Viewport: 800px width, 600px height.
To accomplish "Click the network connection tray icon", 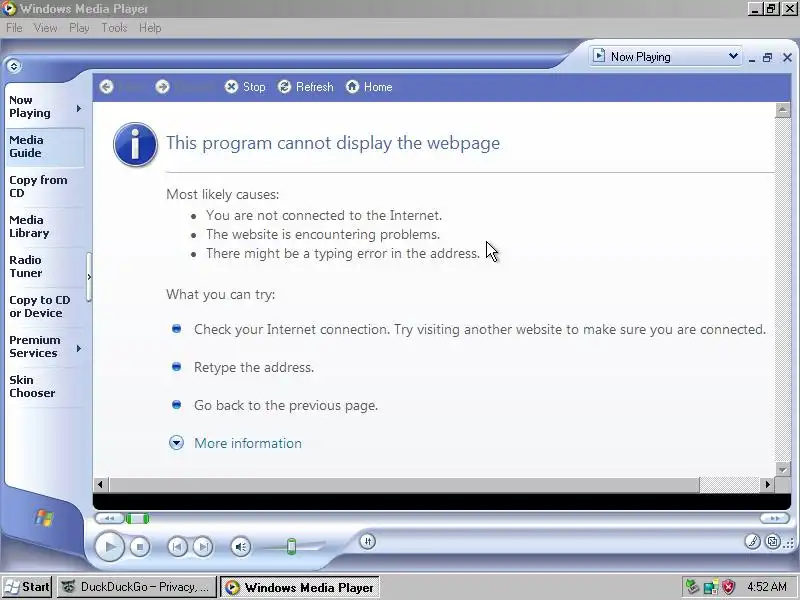I will point(711,587).
